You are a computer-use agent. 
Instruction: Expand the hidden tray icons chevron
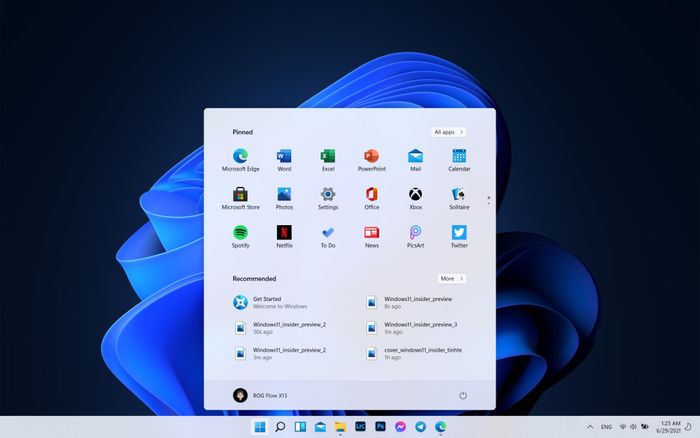(590, 427)
